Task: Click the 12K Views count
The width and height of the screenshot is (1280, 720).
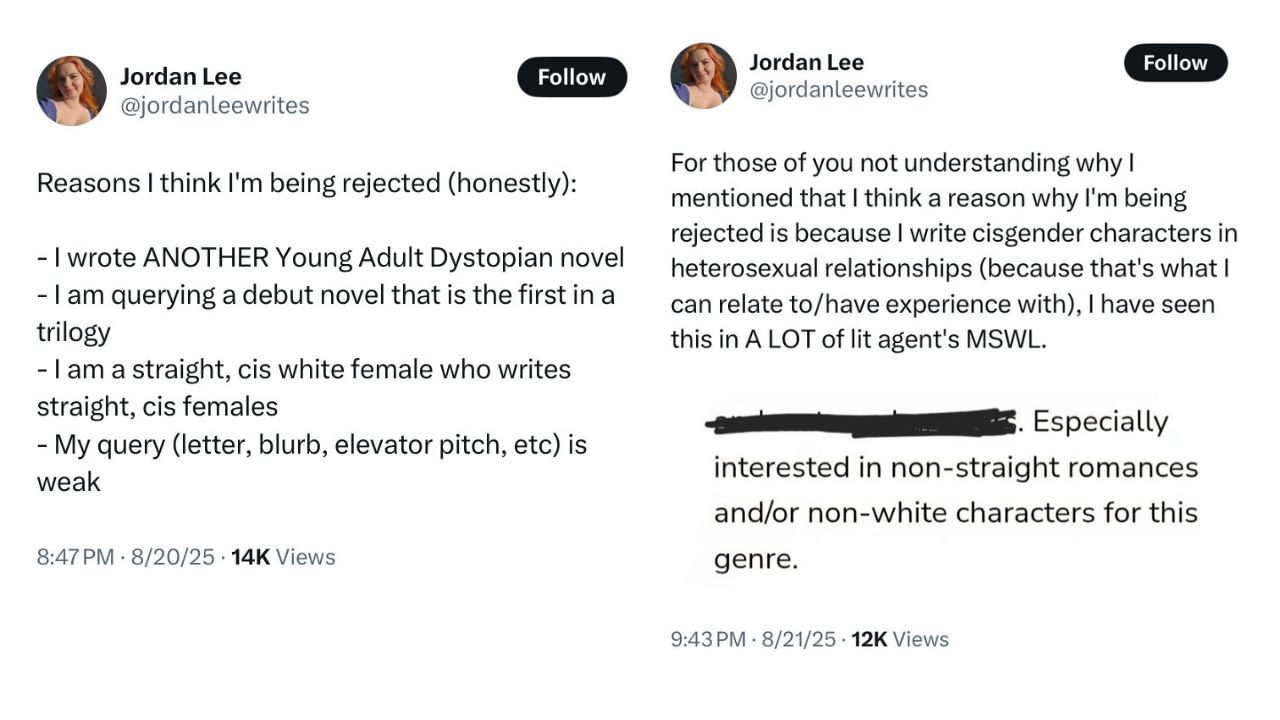Action: point(900,639)
